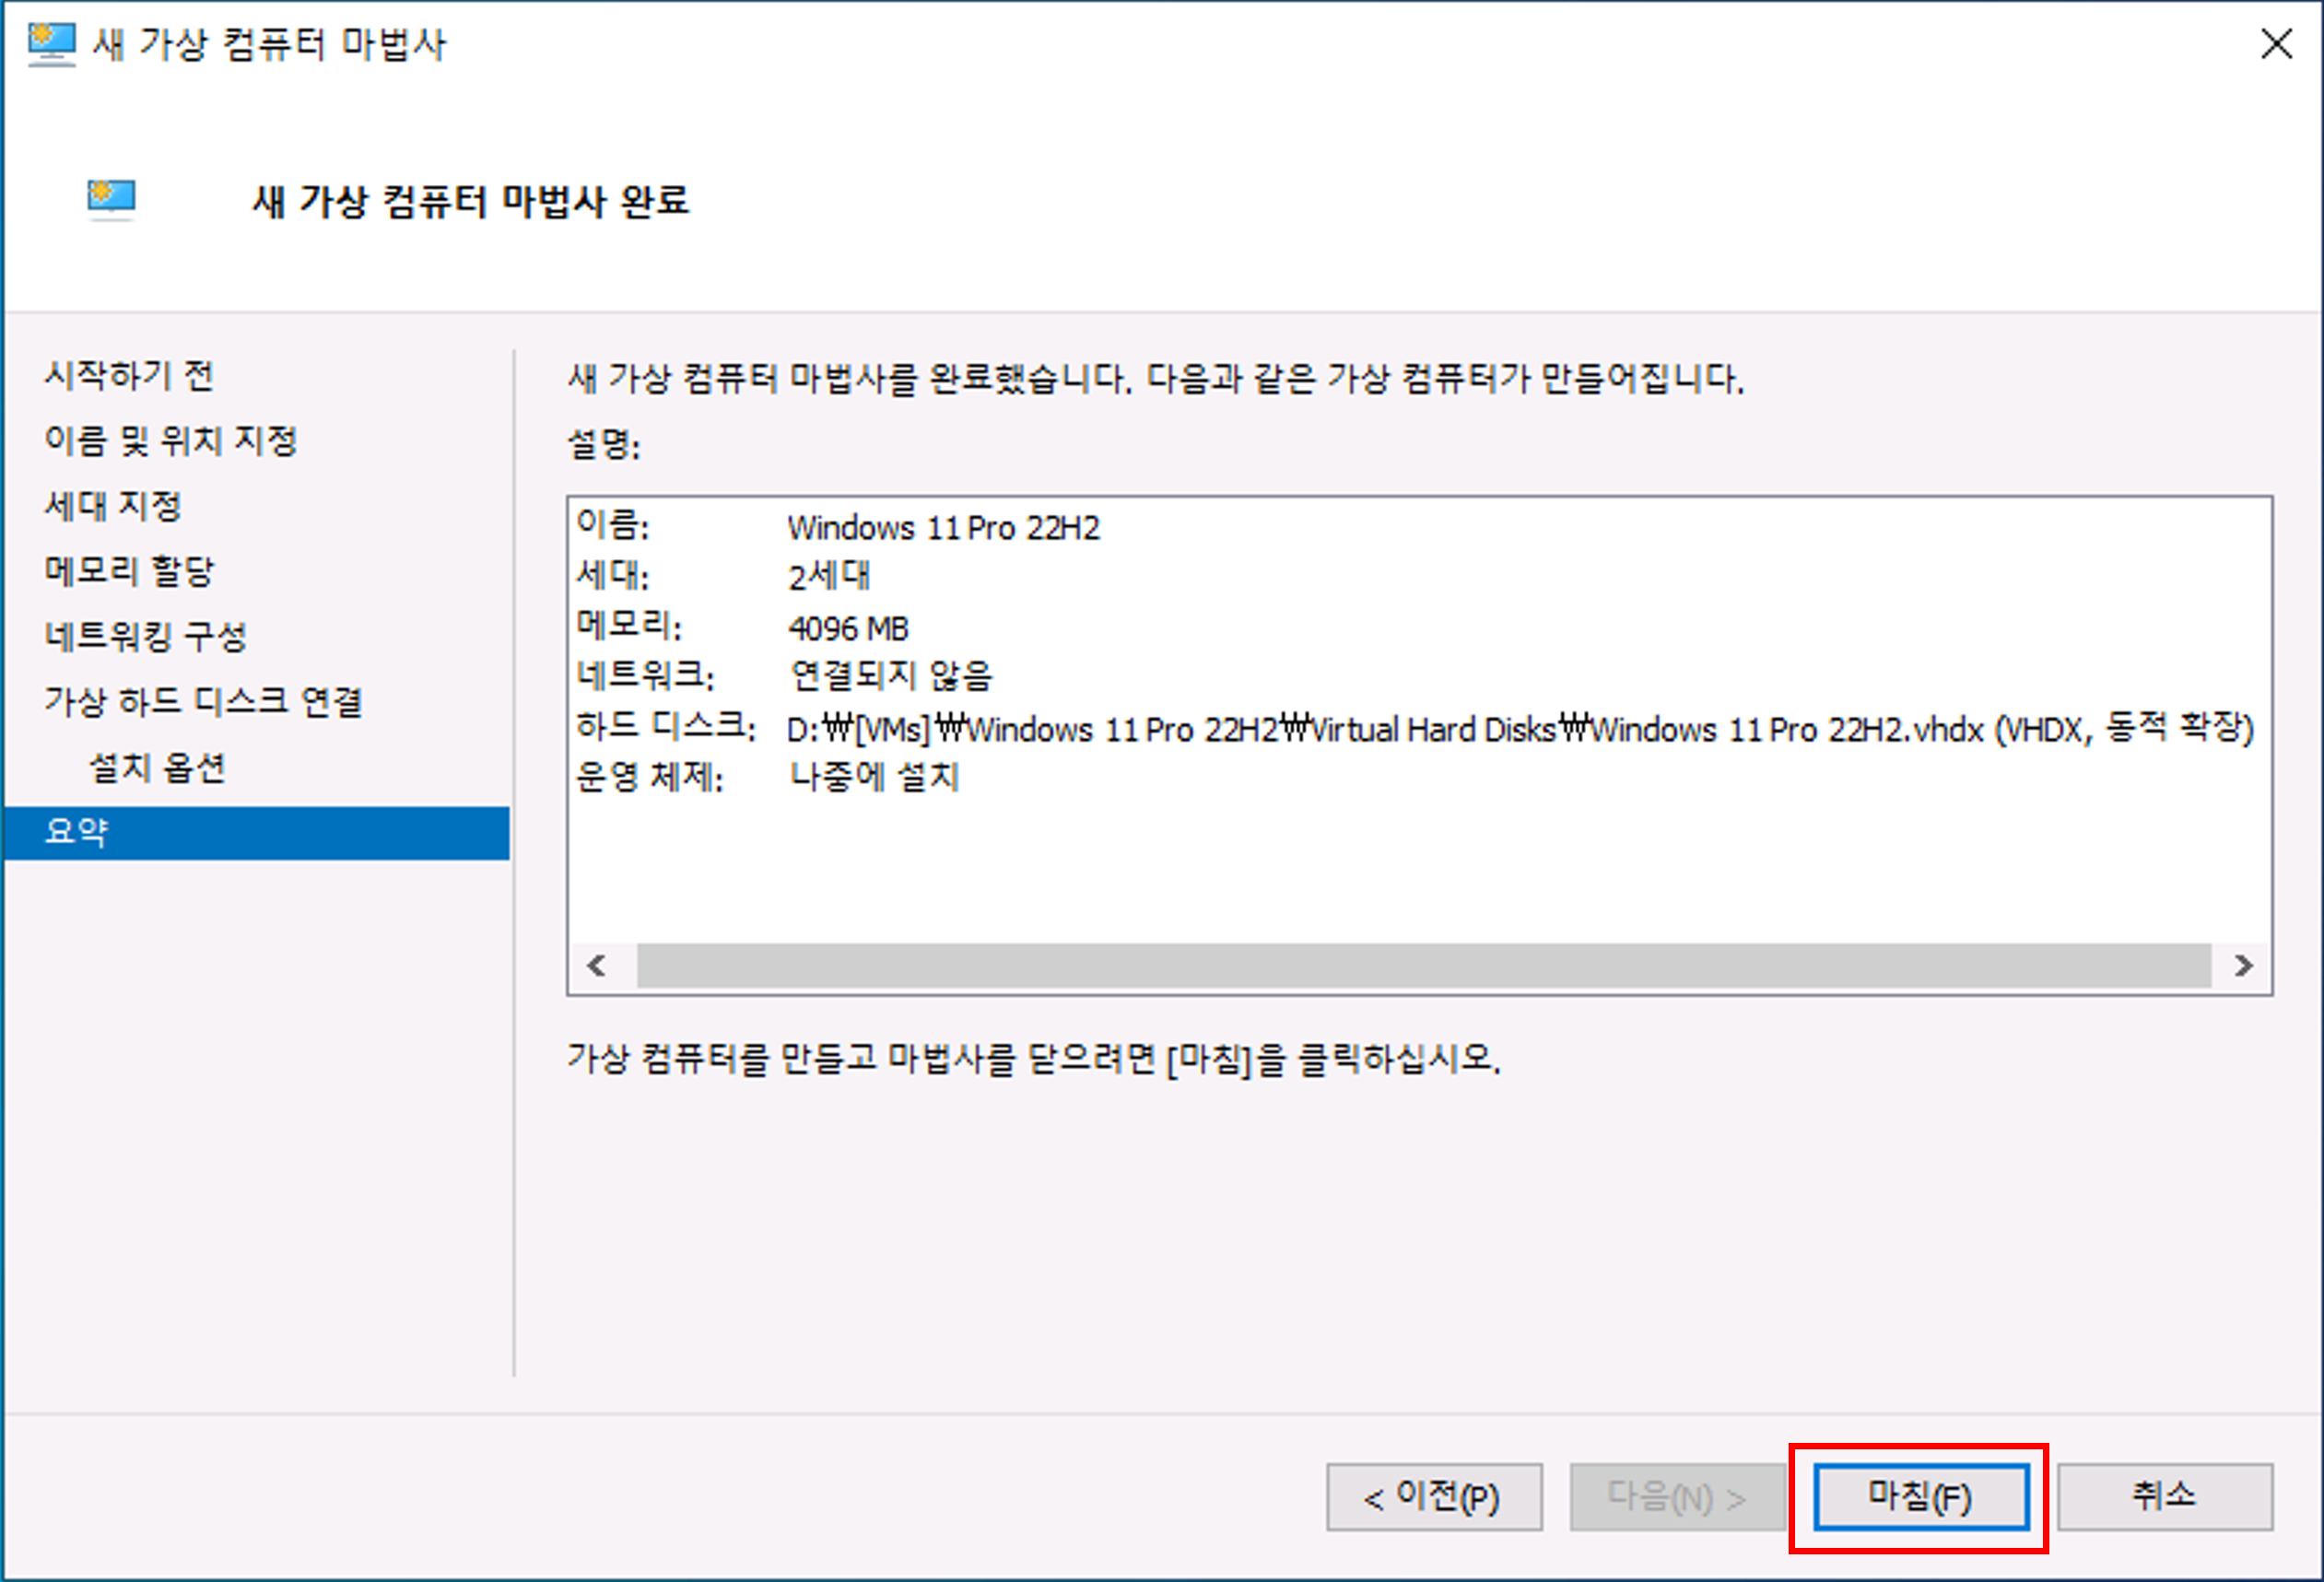Select the highlighted 요약 step
The image size is (2324, 1582).
[77, 832]
